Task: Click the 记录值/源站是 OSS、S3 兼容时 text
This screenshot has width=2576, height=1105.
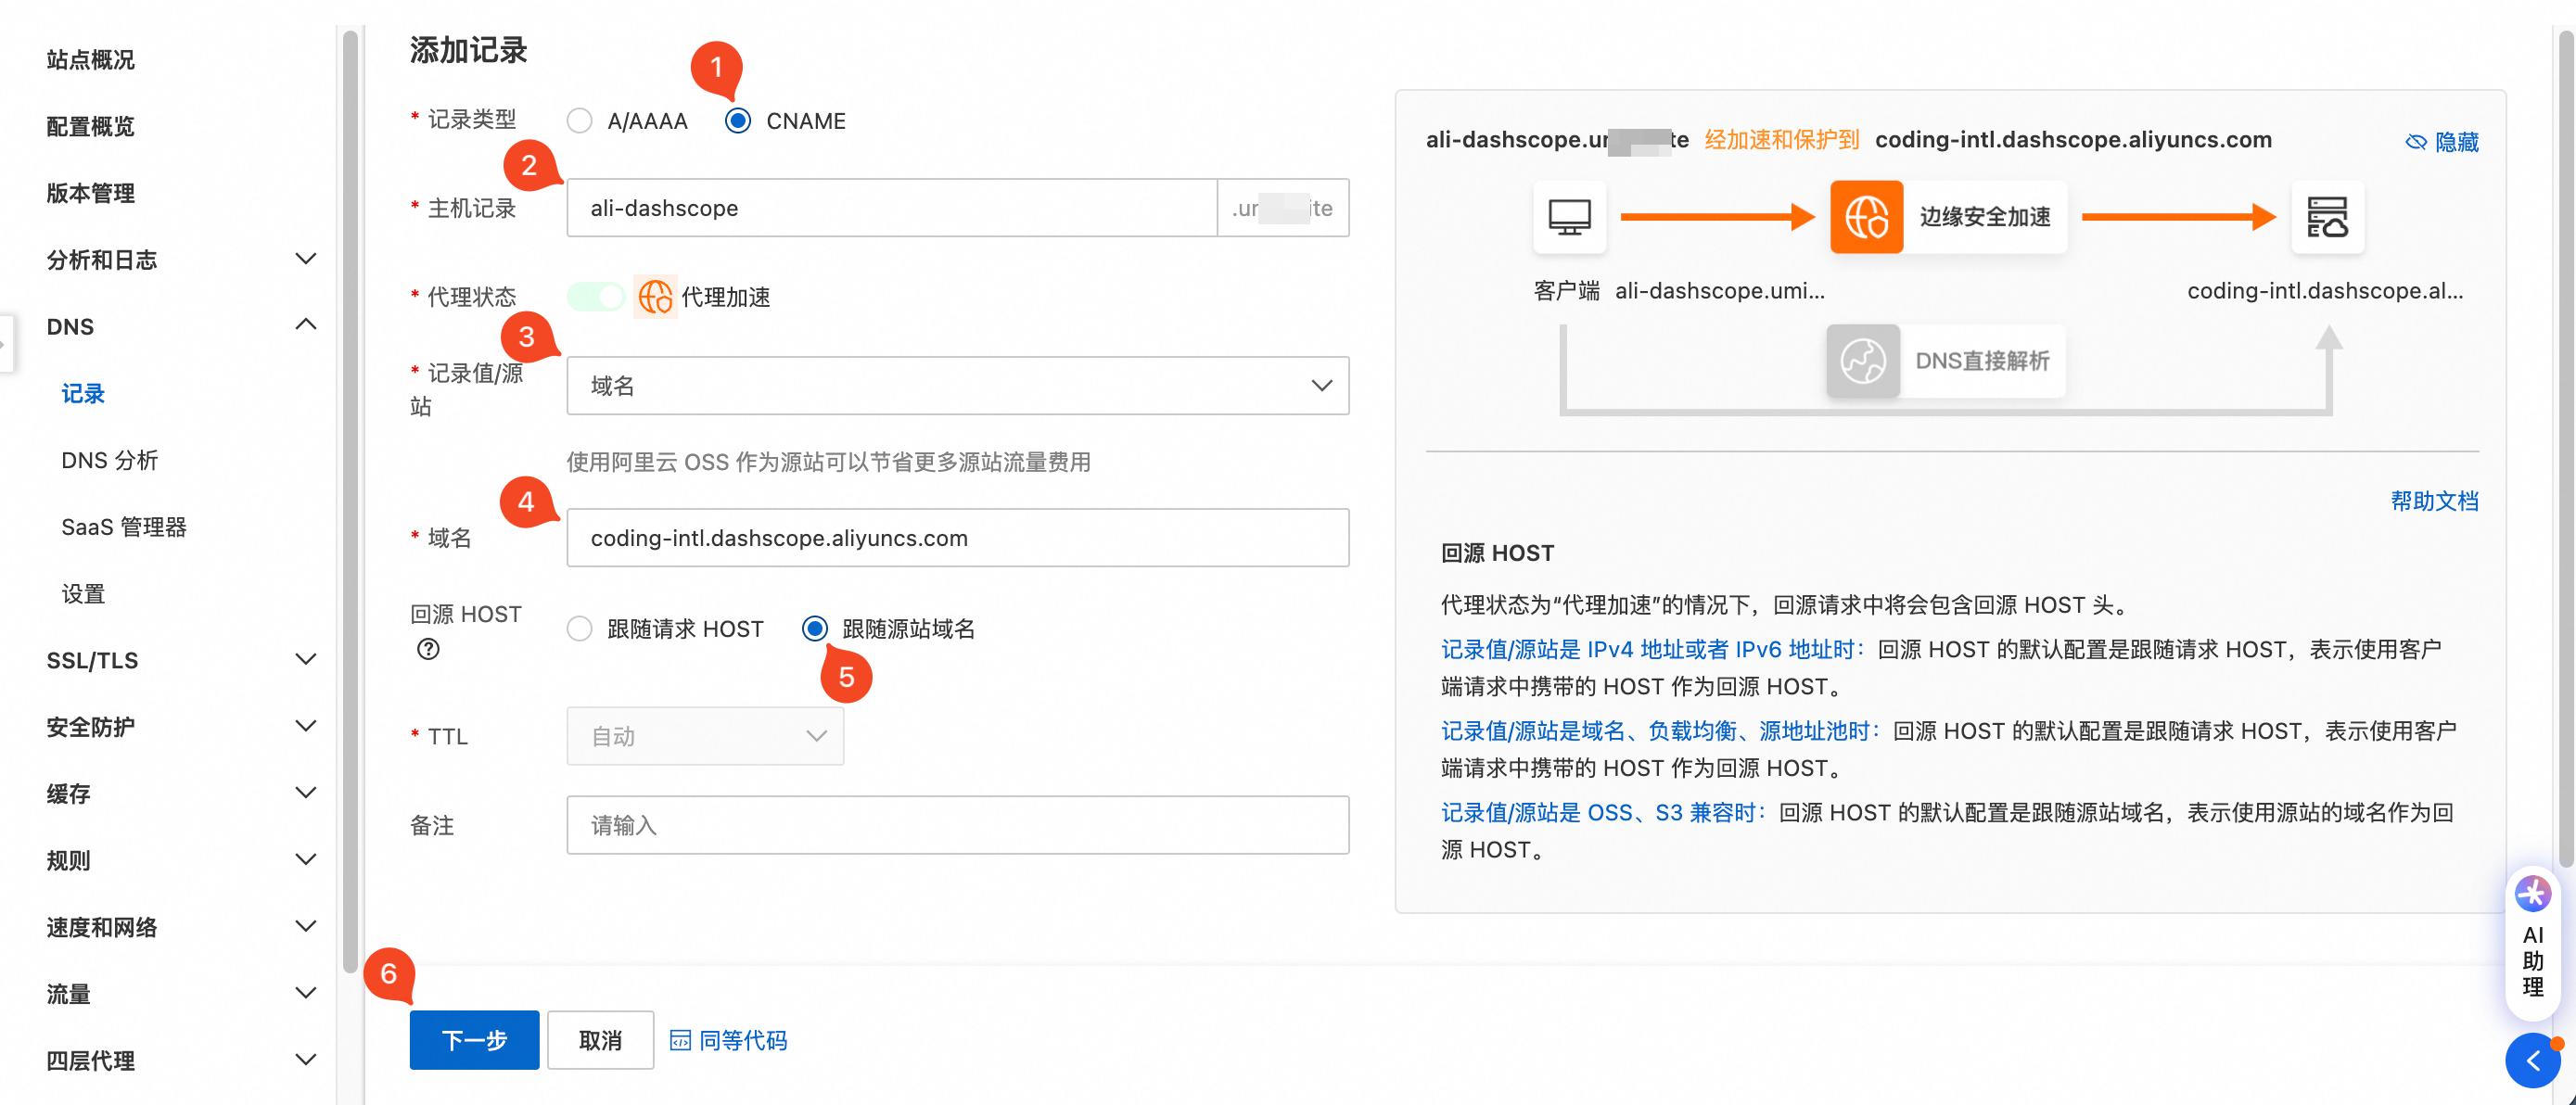Action: [x=1603, y=812]
